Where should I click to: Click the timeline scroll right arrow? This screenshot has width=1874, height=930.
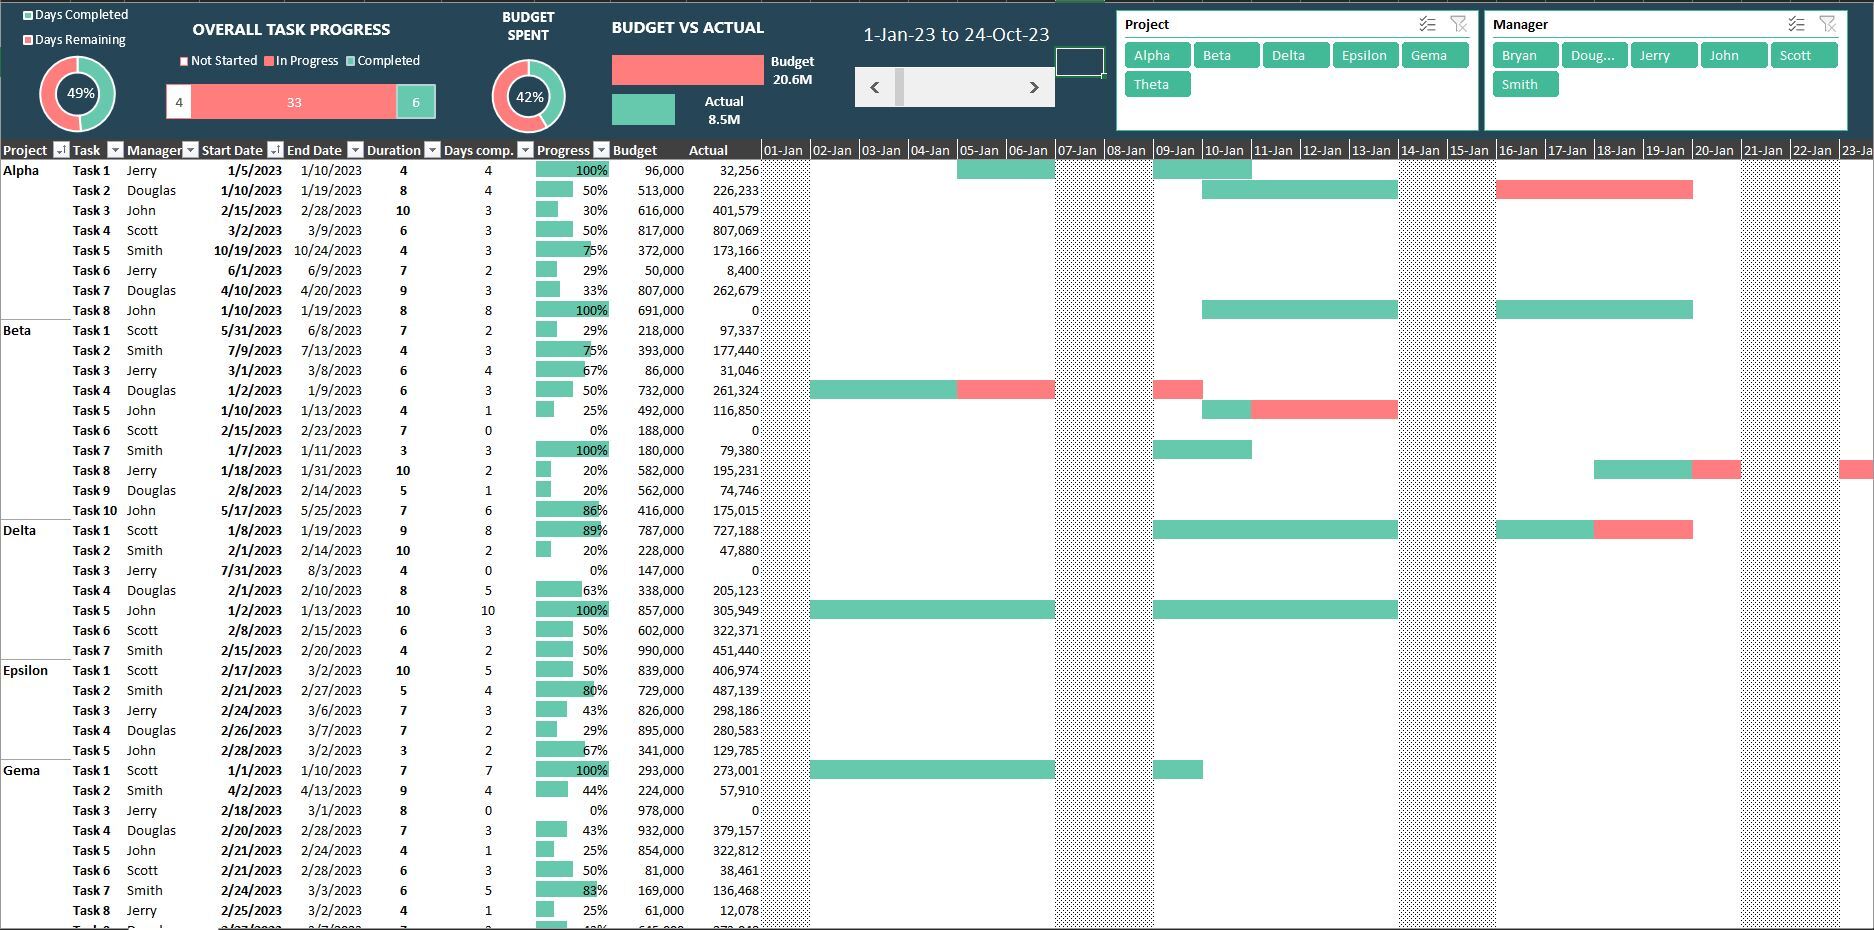click(1034, 87)
